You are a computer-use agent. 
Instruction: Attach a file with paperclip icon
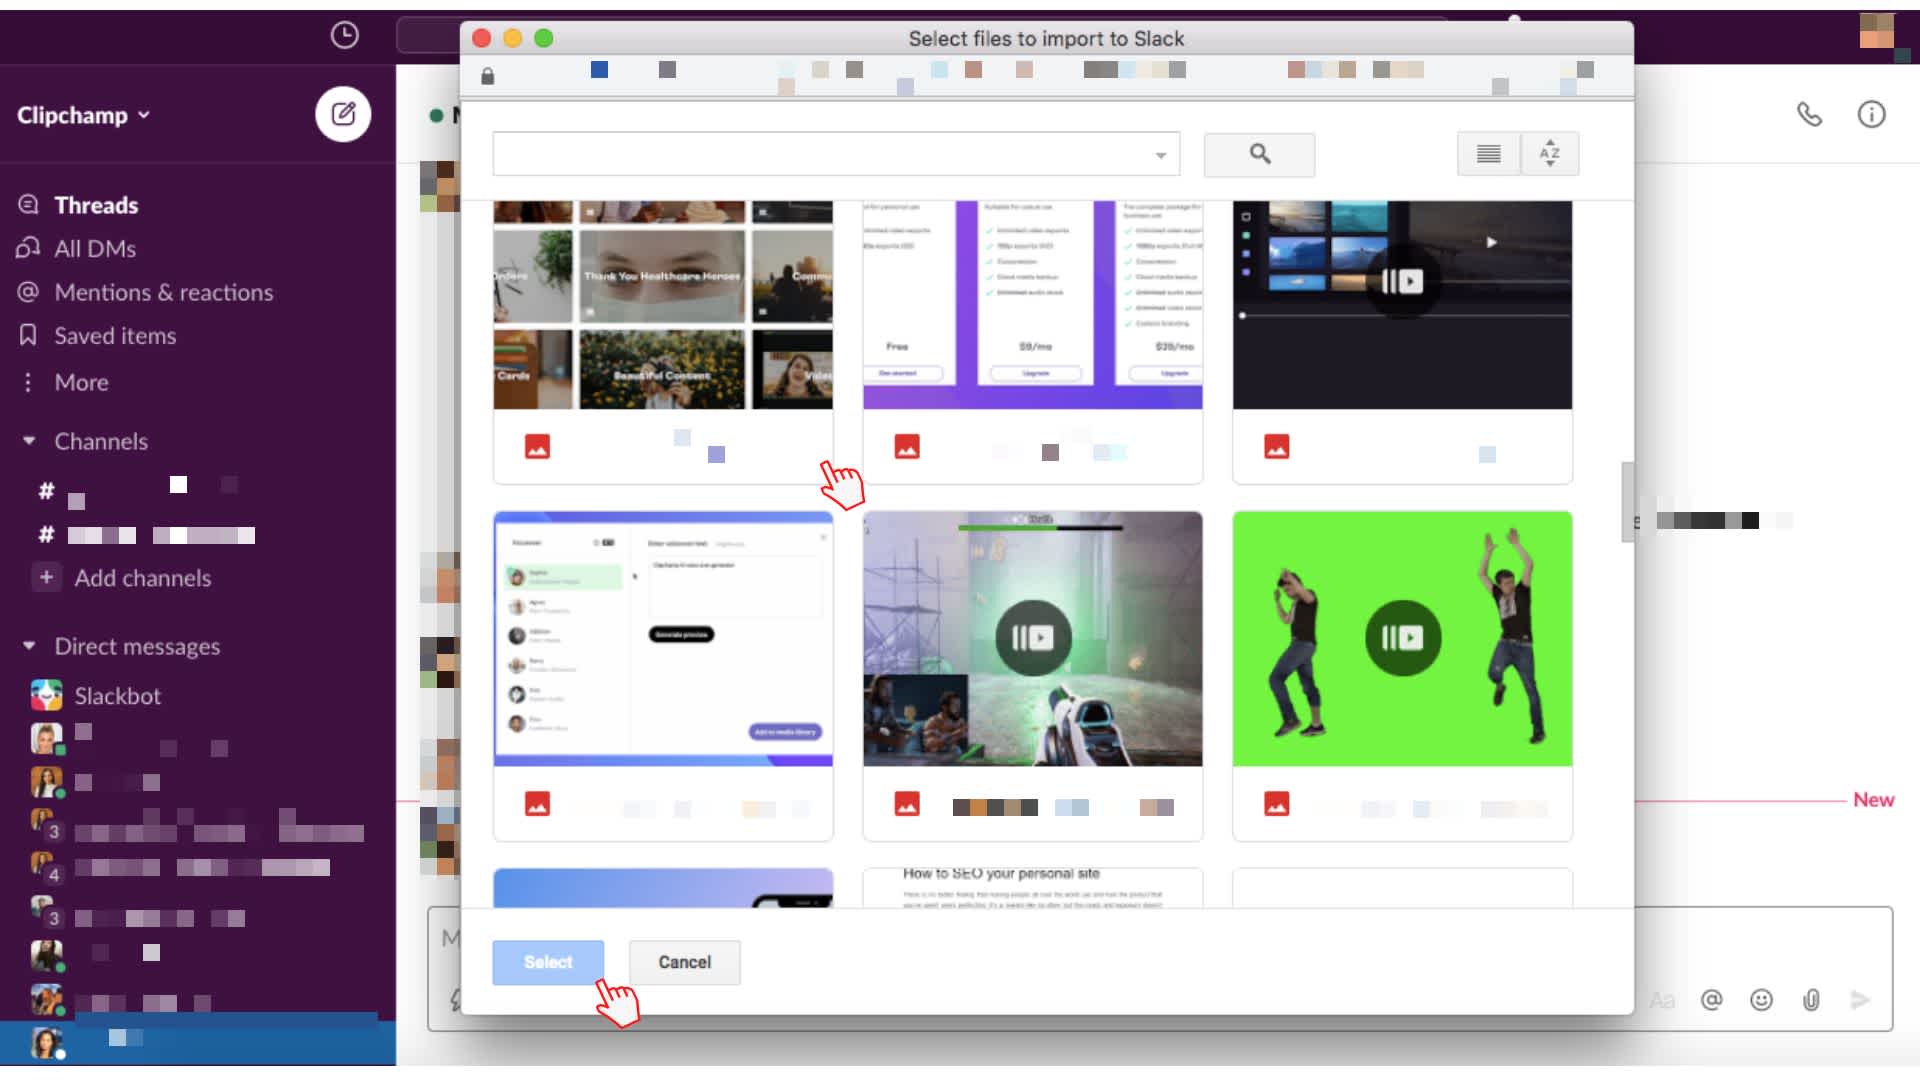1811,1000
